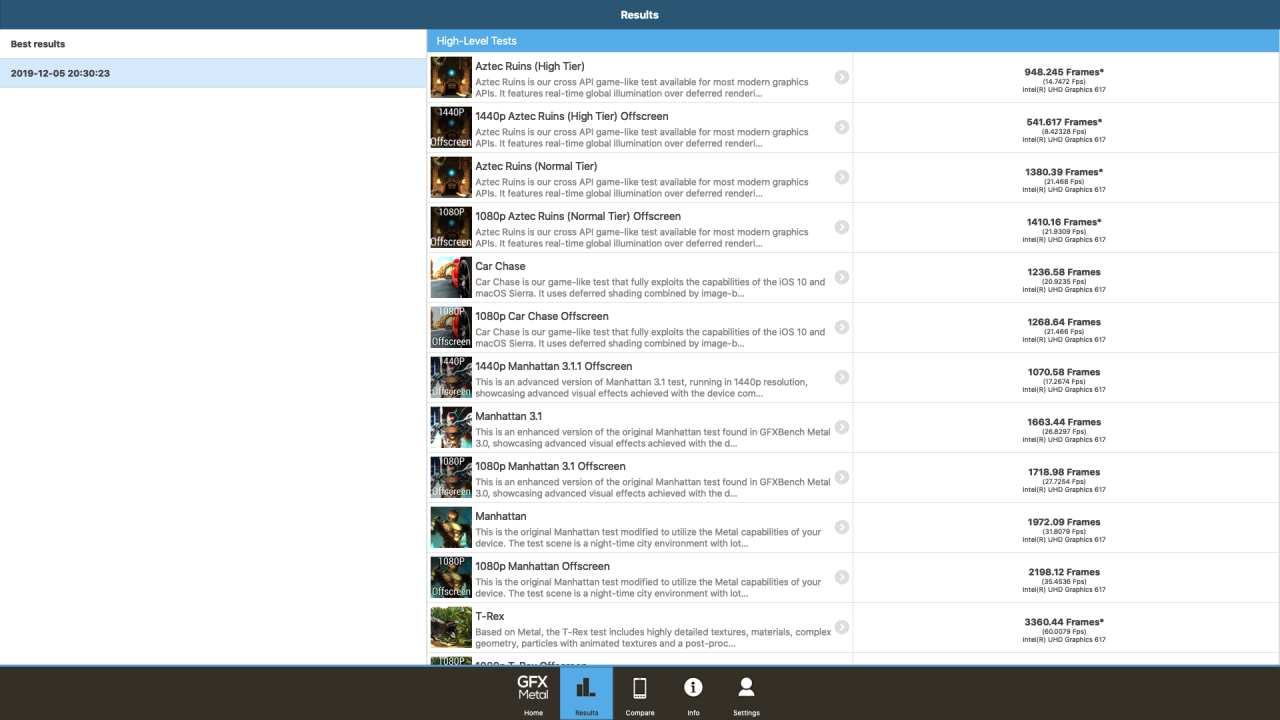The image size is (1280, 720).
Task: Click the 1440p Aztec Ruins (High Tier) Offscreen title
Action: pos(572,116)
